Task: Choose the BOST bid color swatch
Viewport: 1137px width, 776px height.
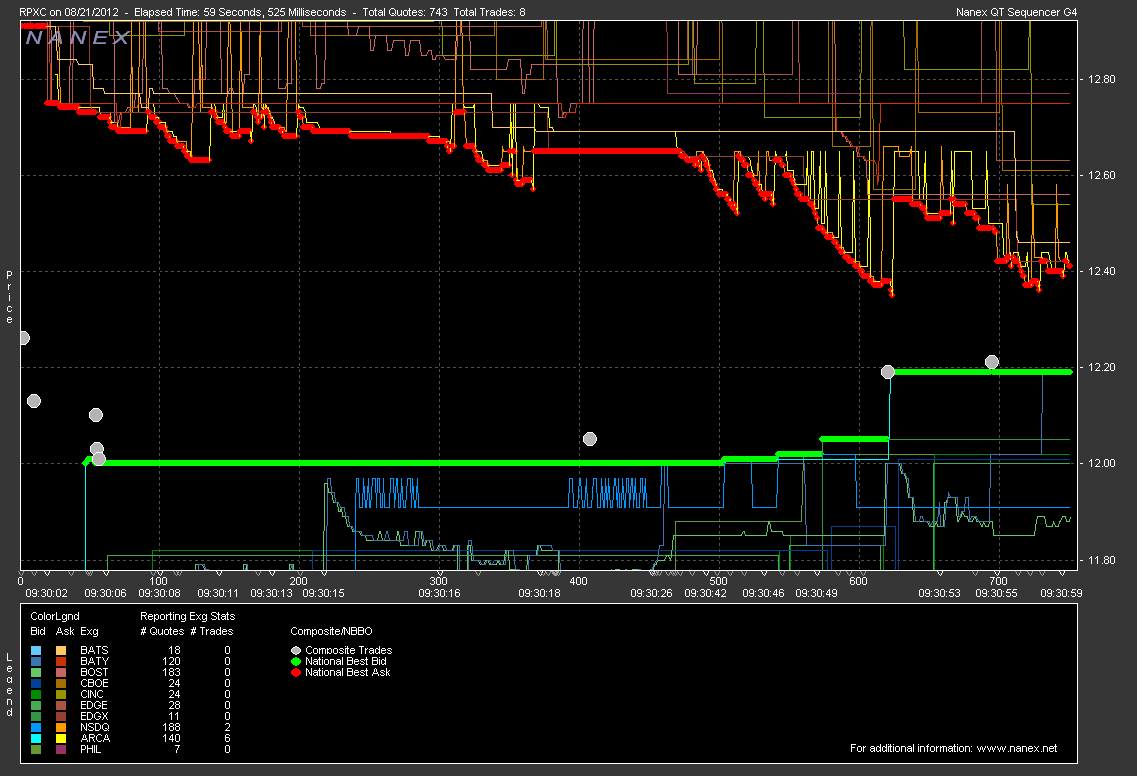Action: 37,672
